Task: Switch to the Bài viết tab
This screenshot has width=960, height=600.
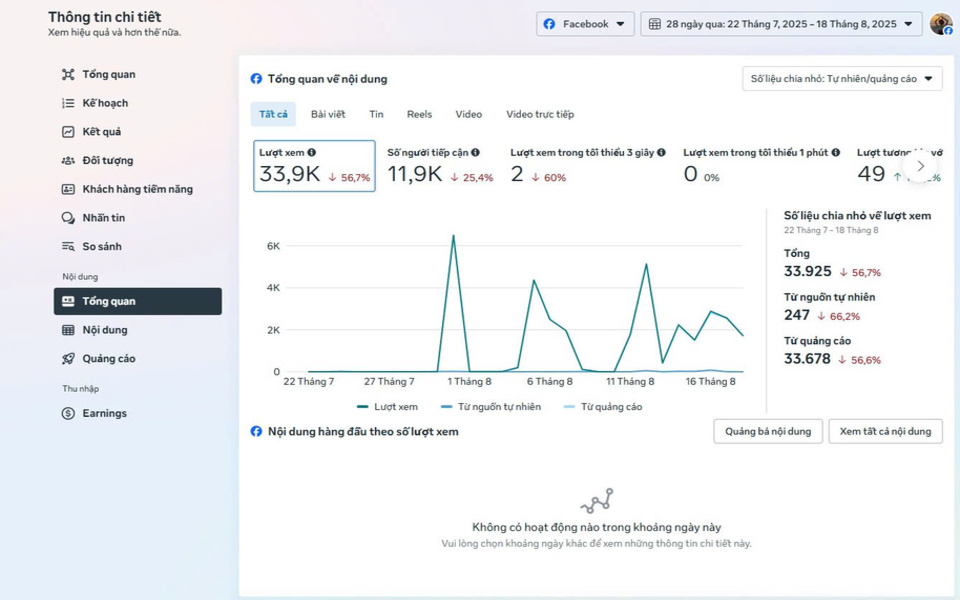Action: click(330, 114)
